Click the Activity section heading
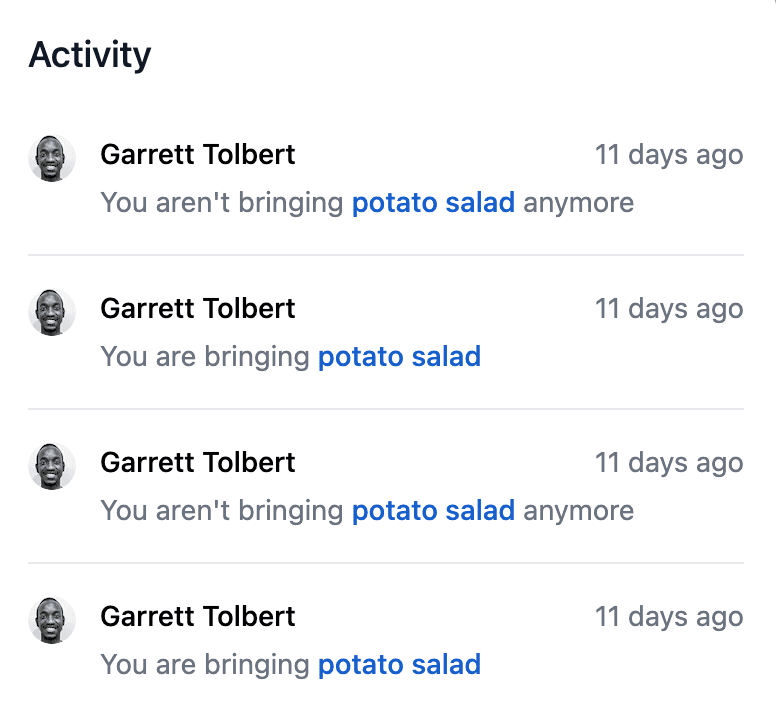This screenshot has height=716, width=776. pos(90,55)
